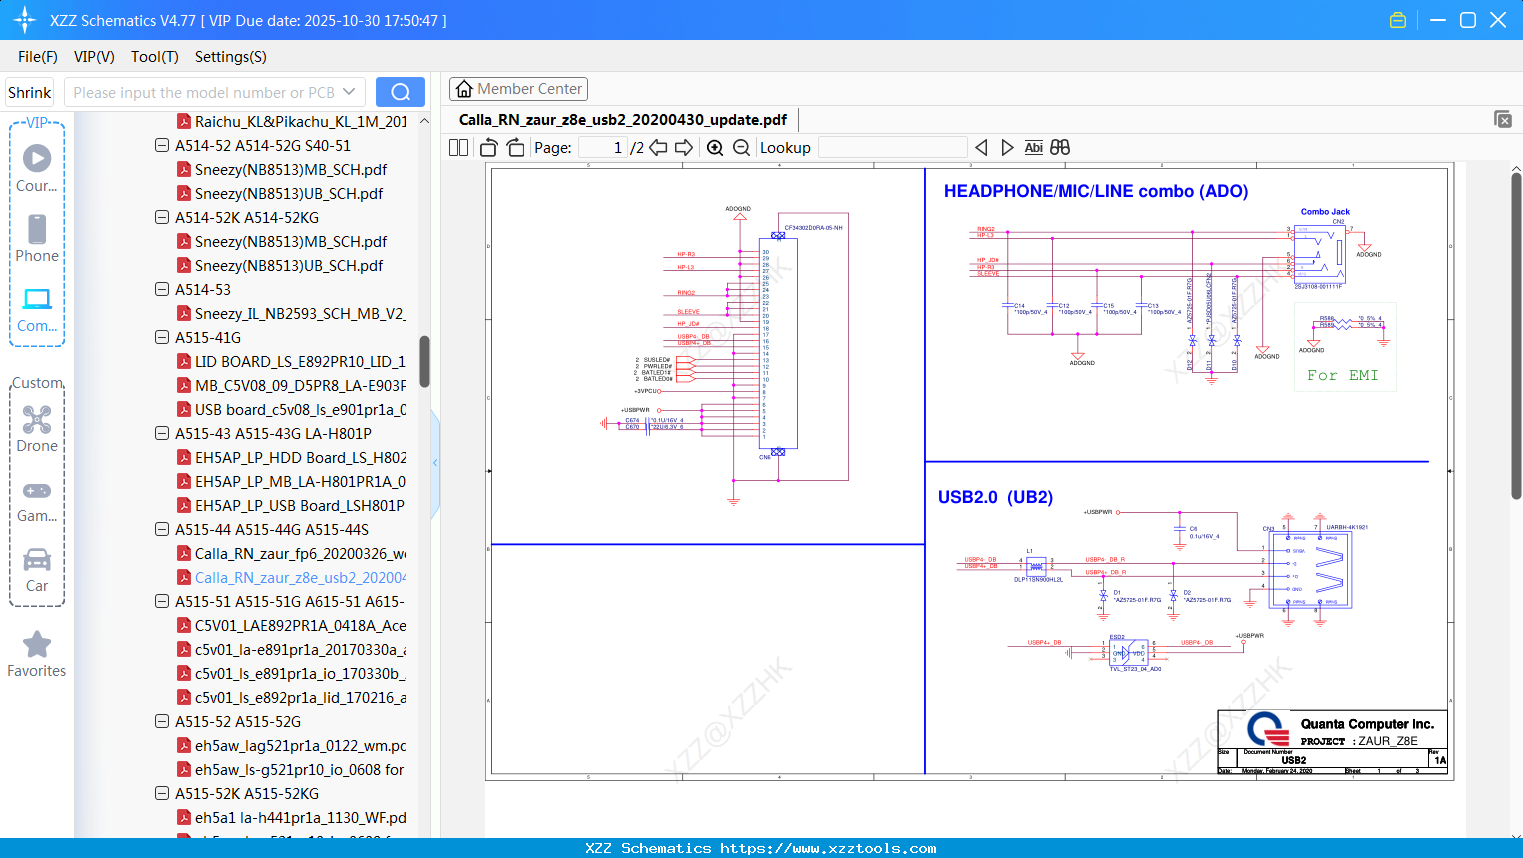The image size is (1523, 858).
Task: Click the Lookup text input field
Action: click(x=892, y=148)
